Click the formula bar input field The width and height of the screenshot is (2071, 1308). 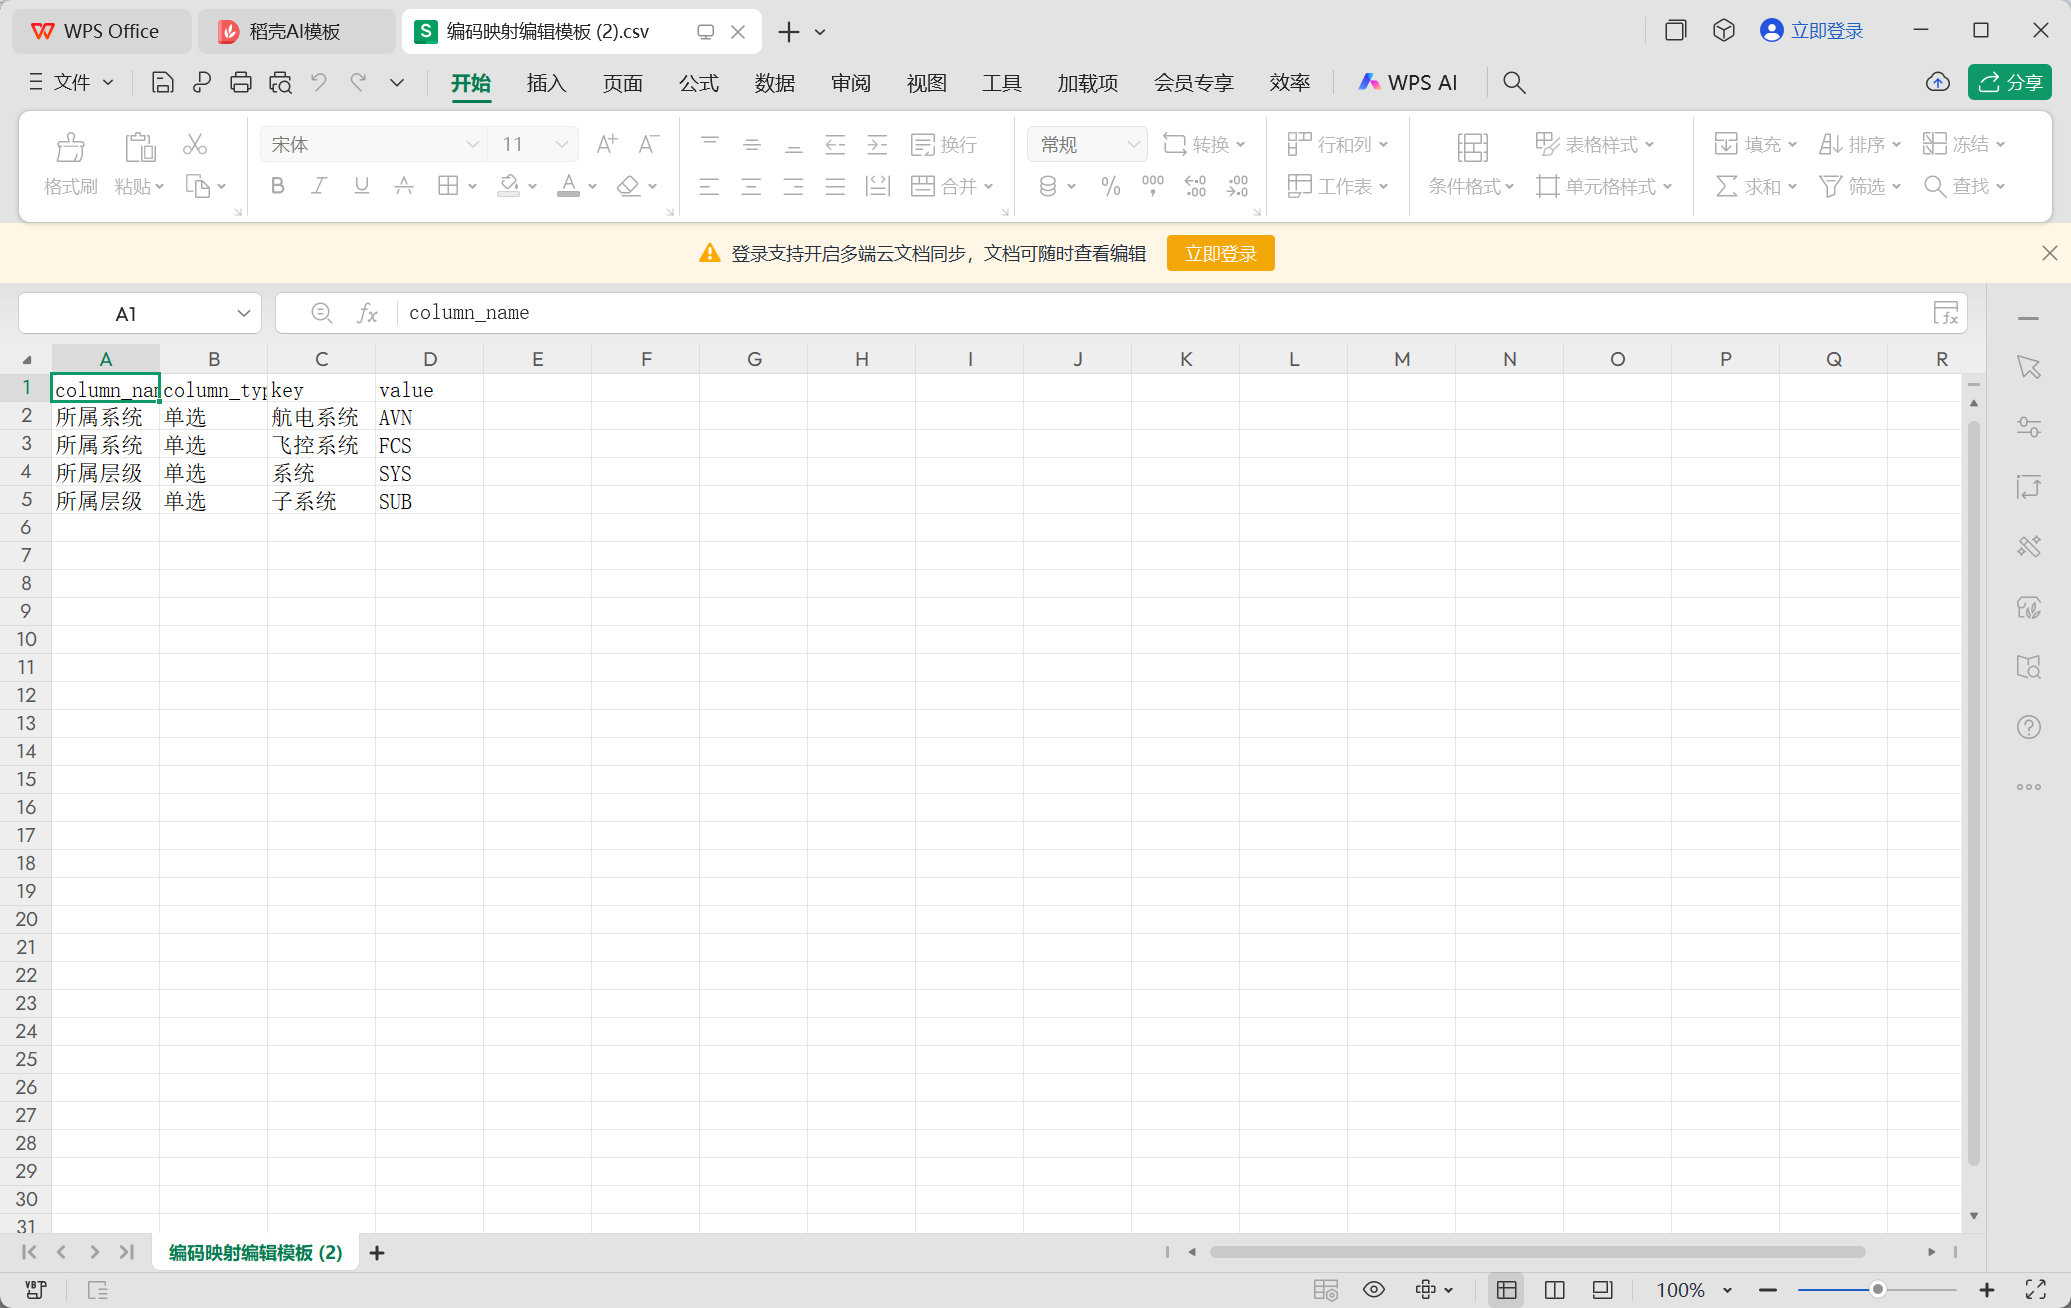click(x=1165, y=313)
